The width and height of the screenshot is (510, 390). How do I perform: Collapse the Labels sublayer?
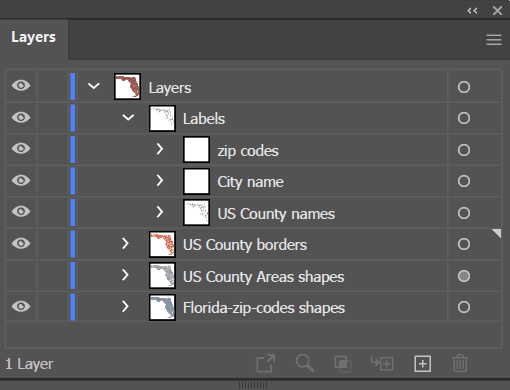coord(128,117)
